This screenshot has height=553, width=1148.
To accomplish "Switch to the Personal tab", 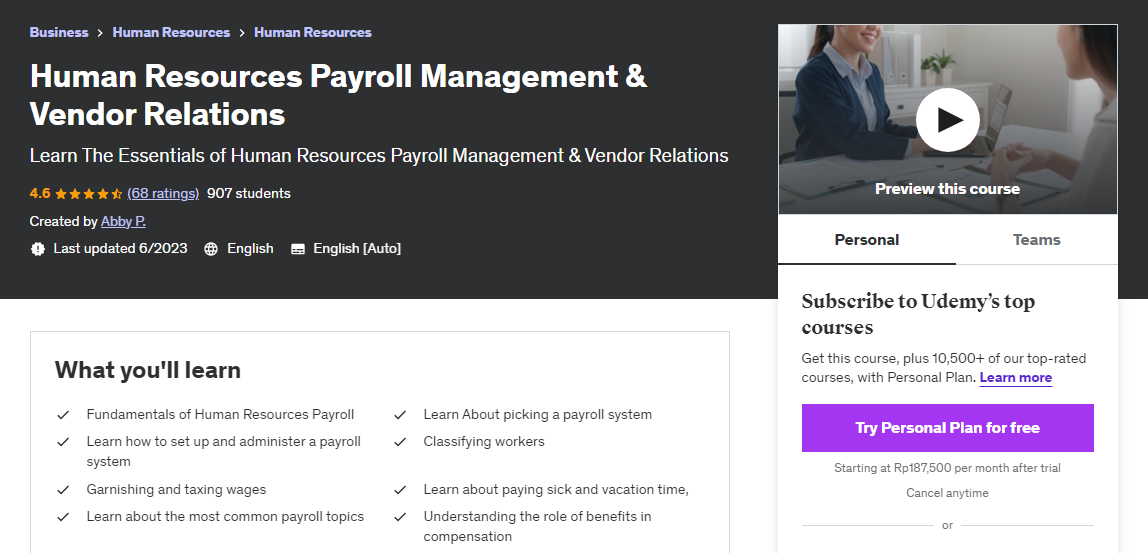I will pyautogui.click(x=867, y=240).
